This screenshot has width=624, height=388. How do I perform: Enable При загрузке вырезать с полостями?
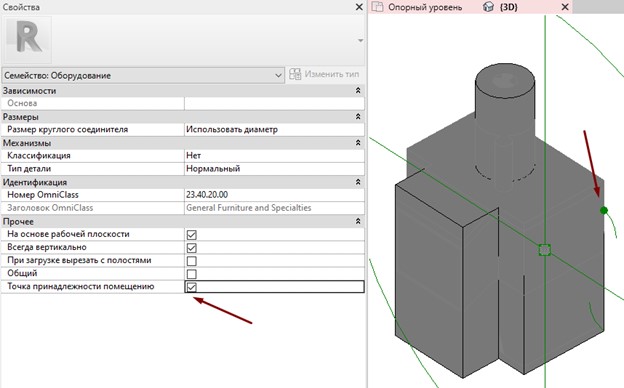point(191,261)
